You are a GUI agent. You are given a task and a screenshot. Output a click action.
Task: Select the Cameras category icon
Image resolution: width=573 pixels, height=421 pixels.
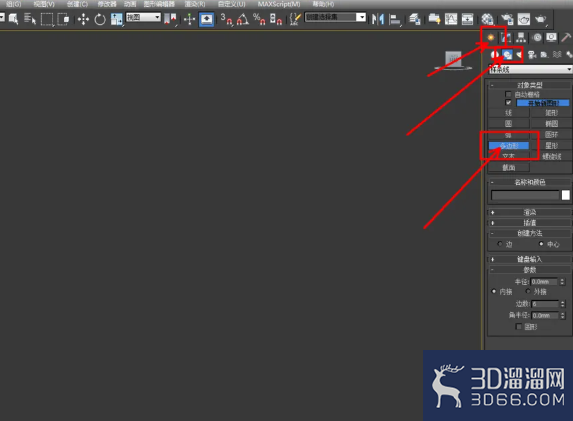532,55
